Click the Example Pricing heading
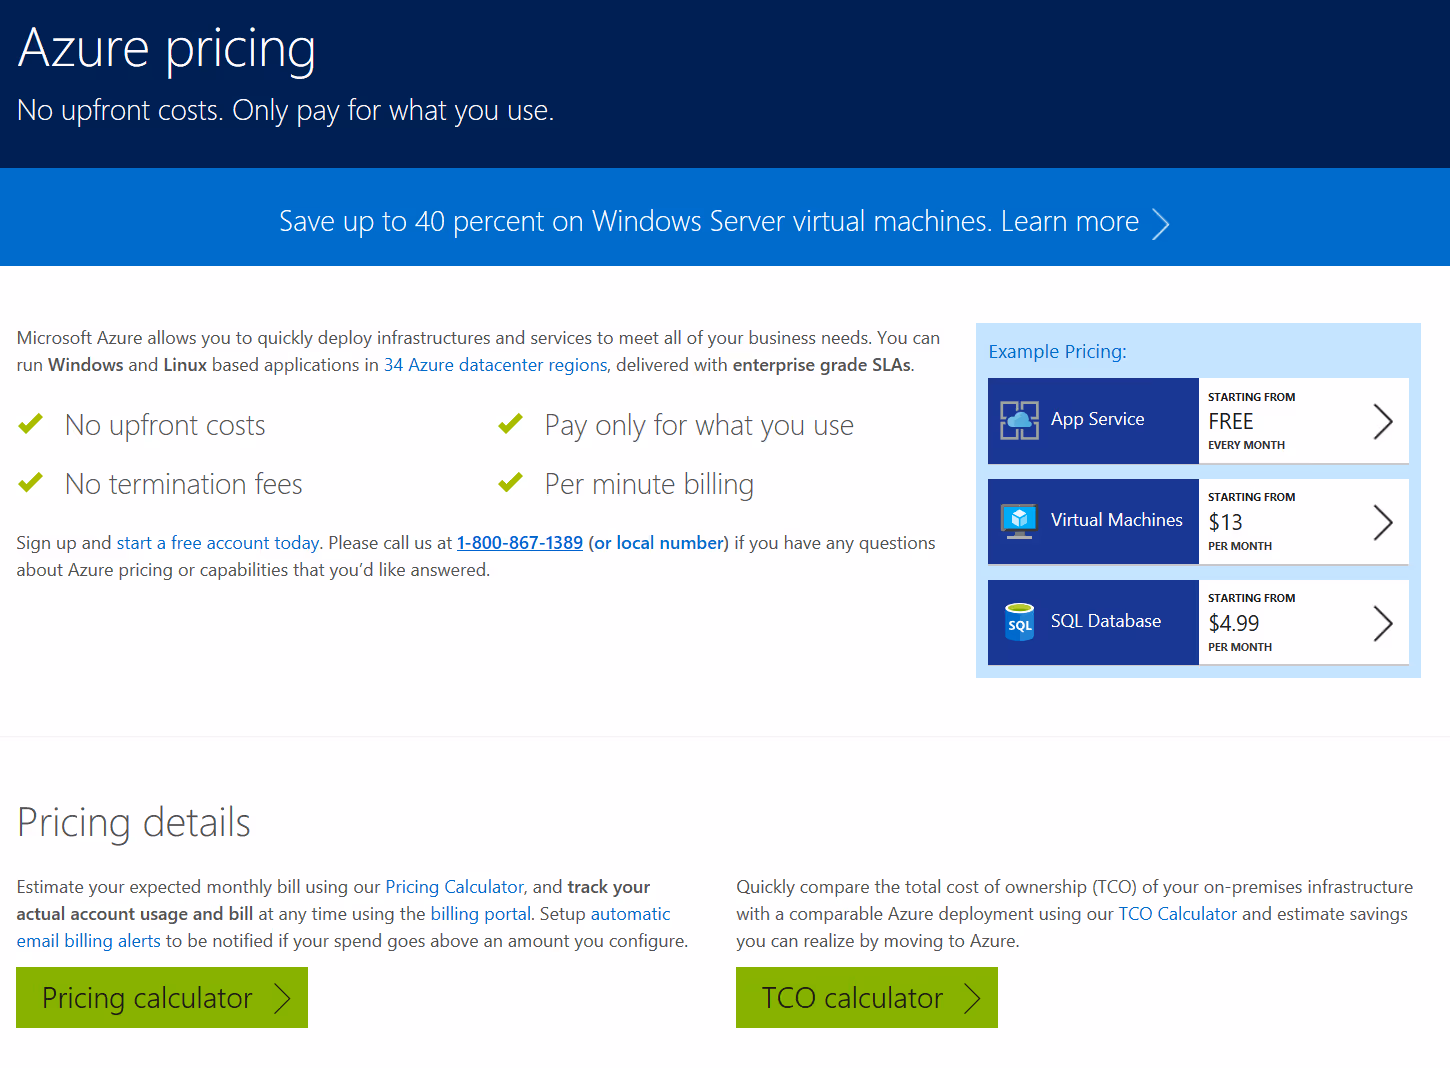The height and width of the screenshot is (1068, 1450). pyautogui.click(x=1058, y=351)
